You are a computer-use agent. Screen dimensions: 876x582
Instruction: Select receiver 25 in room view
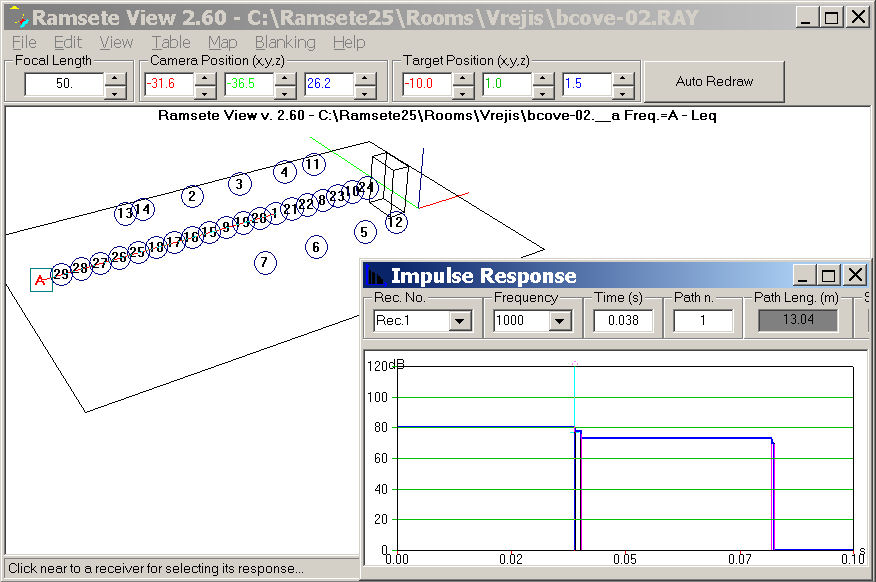point(137,252)
